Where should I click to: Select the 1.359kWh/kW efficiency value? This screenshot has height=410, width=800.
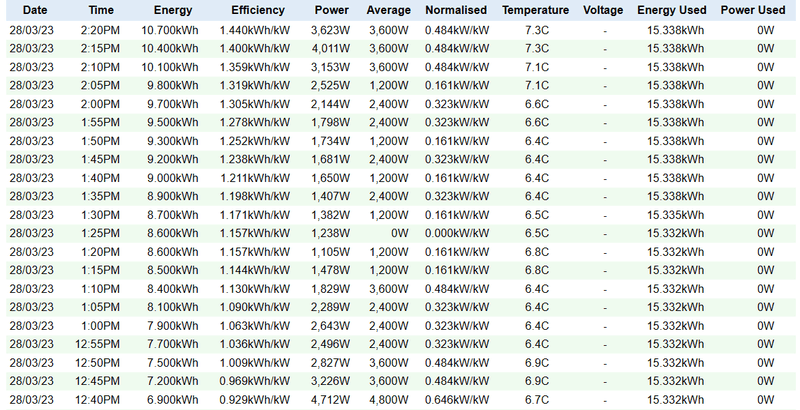click(255, 67)
